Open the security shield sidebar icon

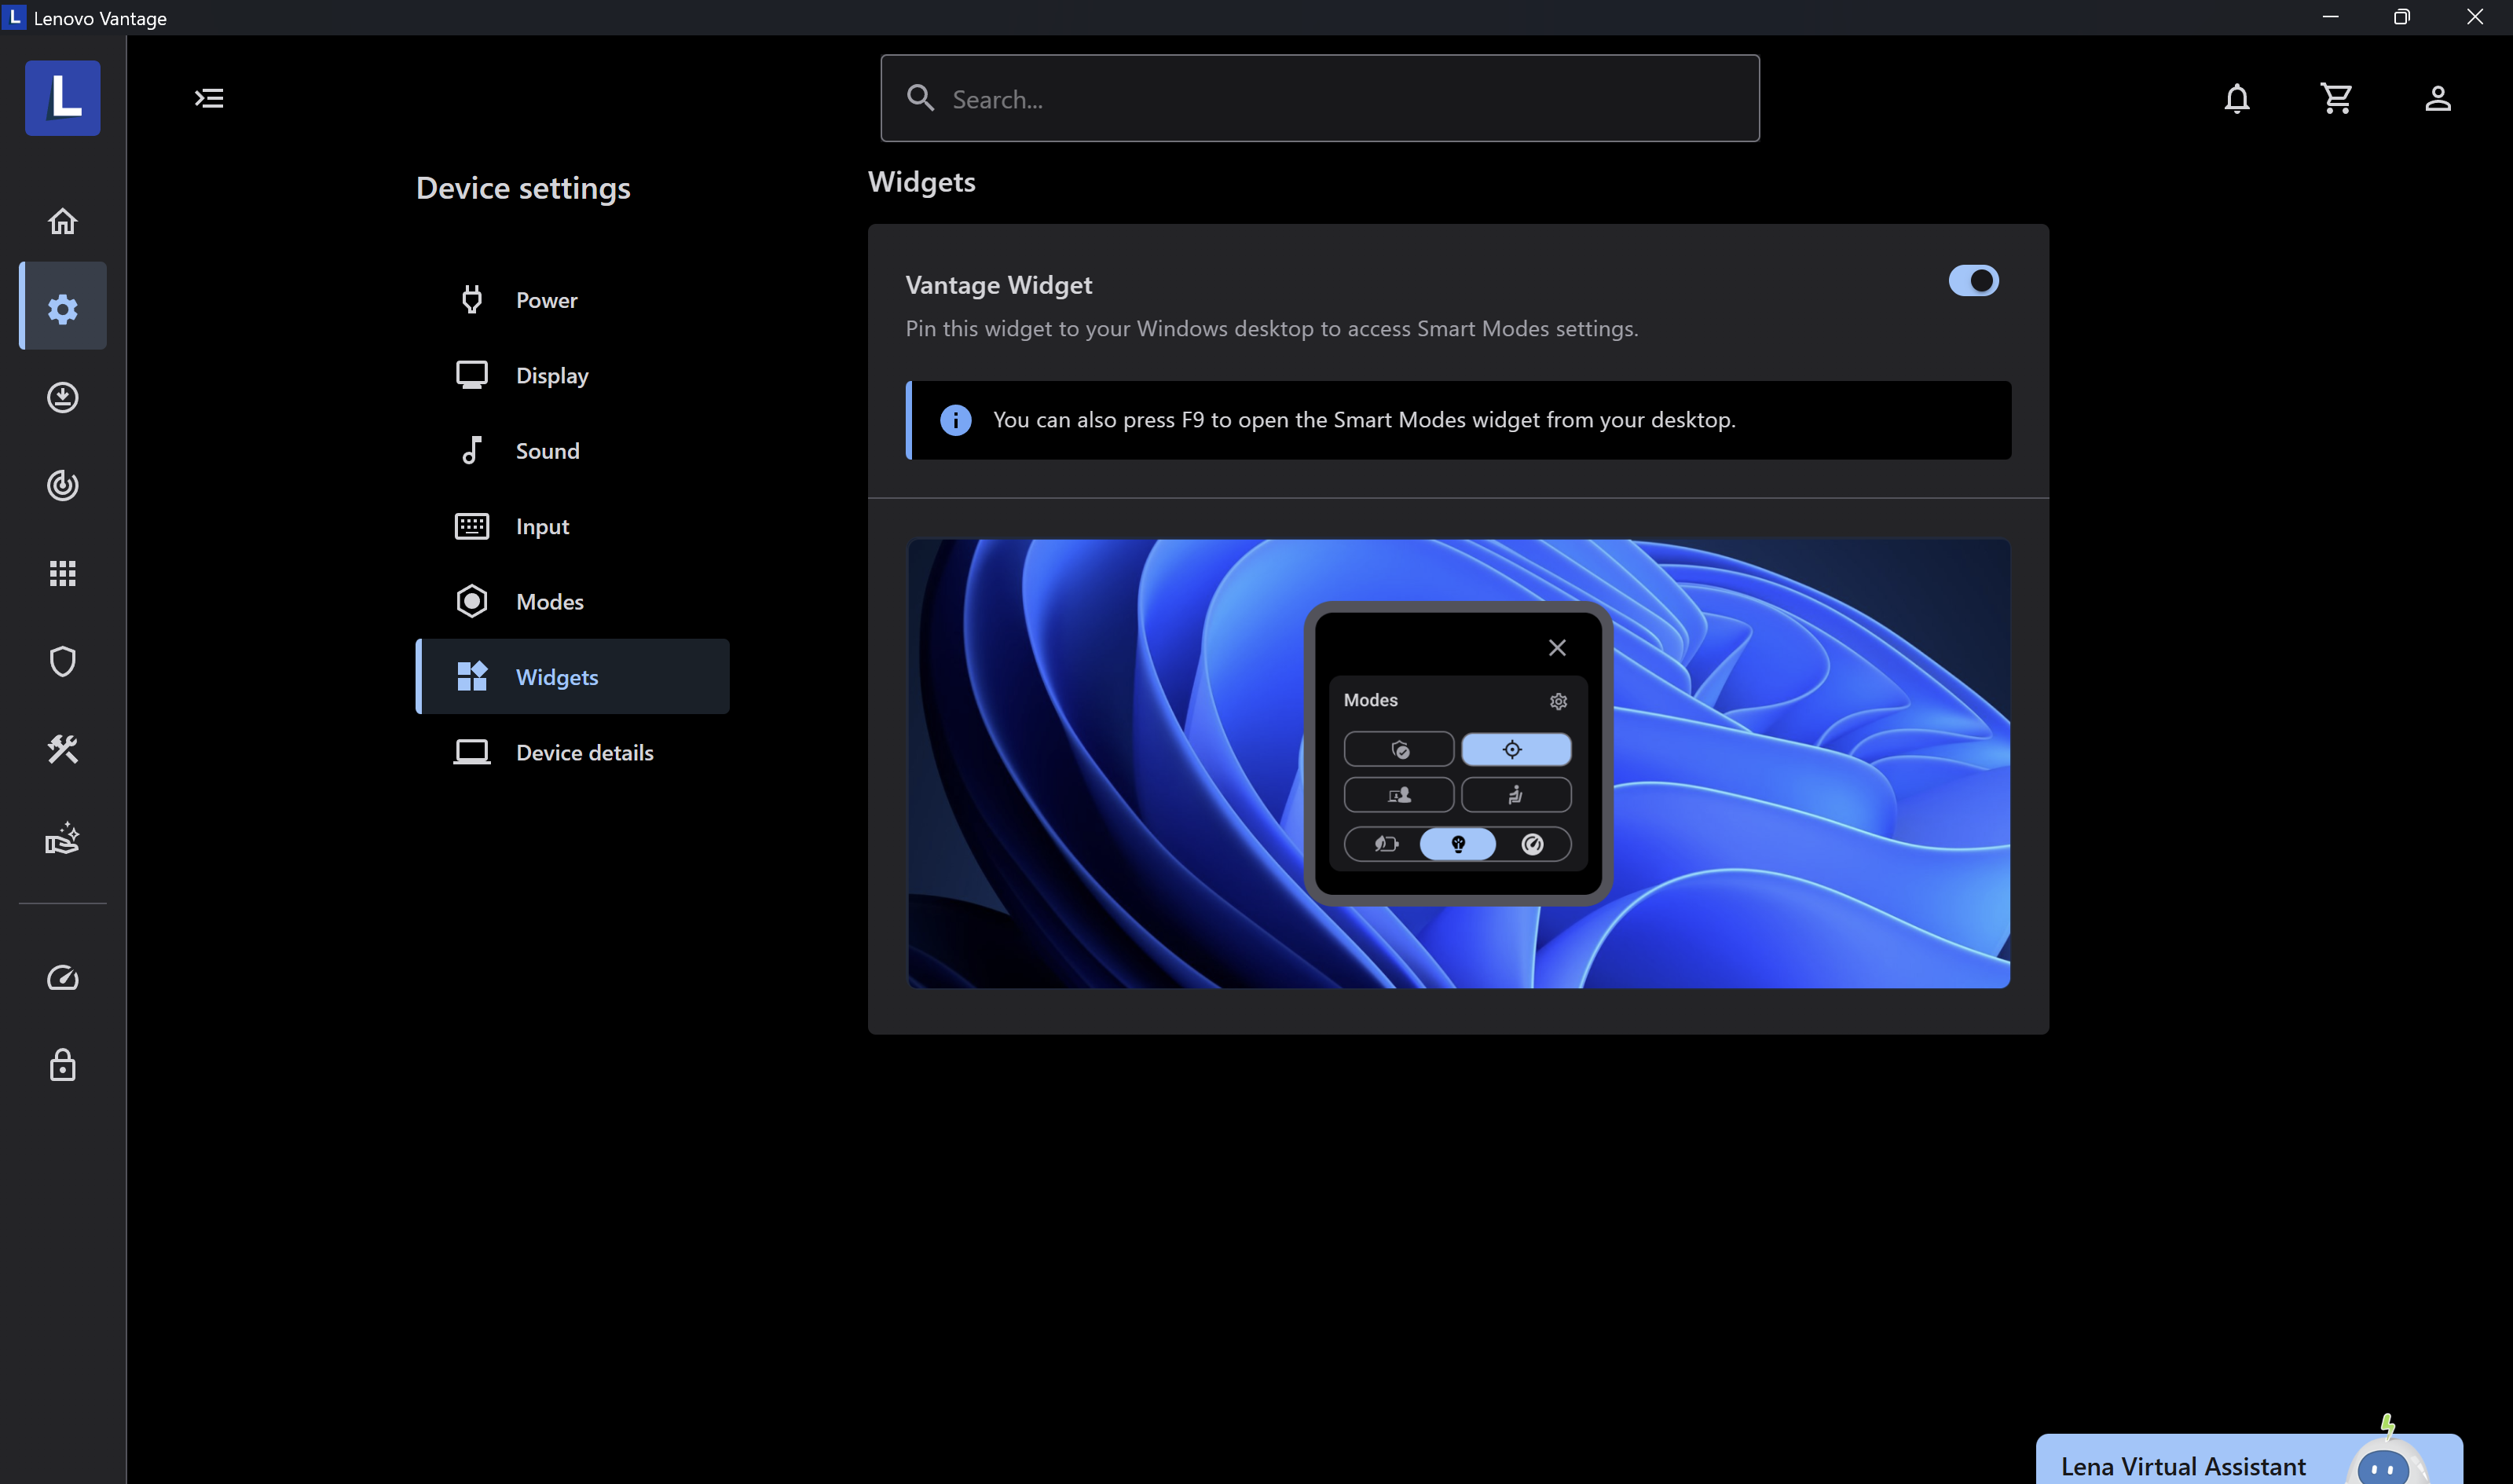pyautogui.click(x=63, y=661)
